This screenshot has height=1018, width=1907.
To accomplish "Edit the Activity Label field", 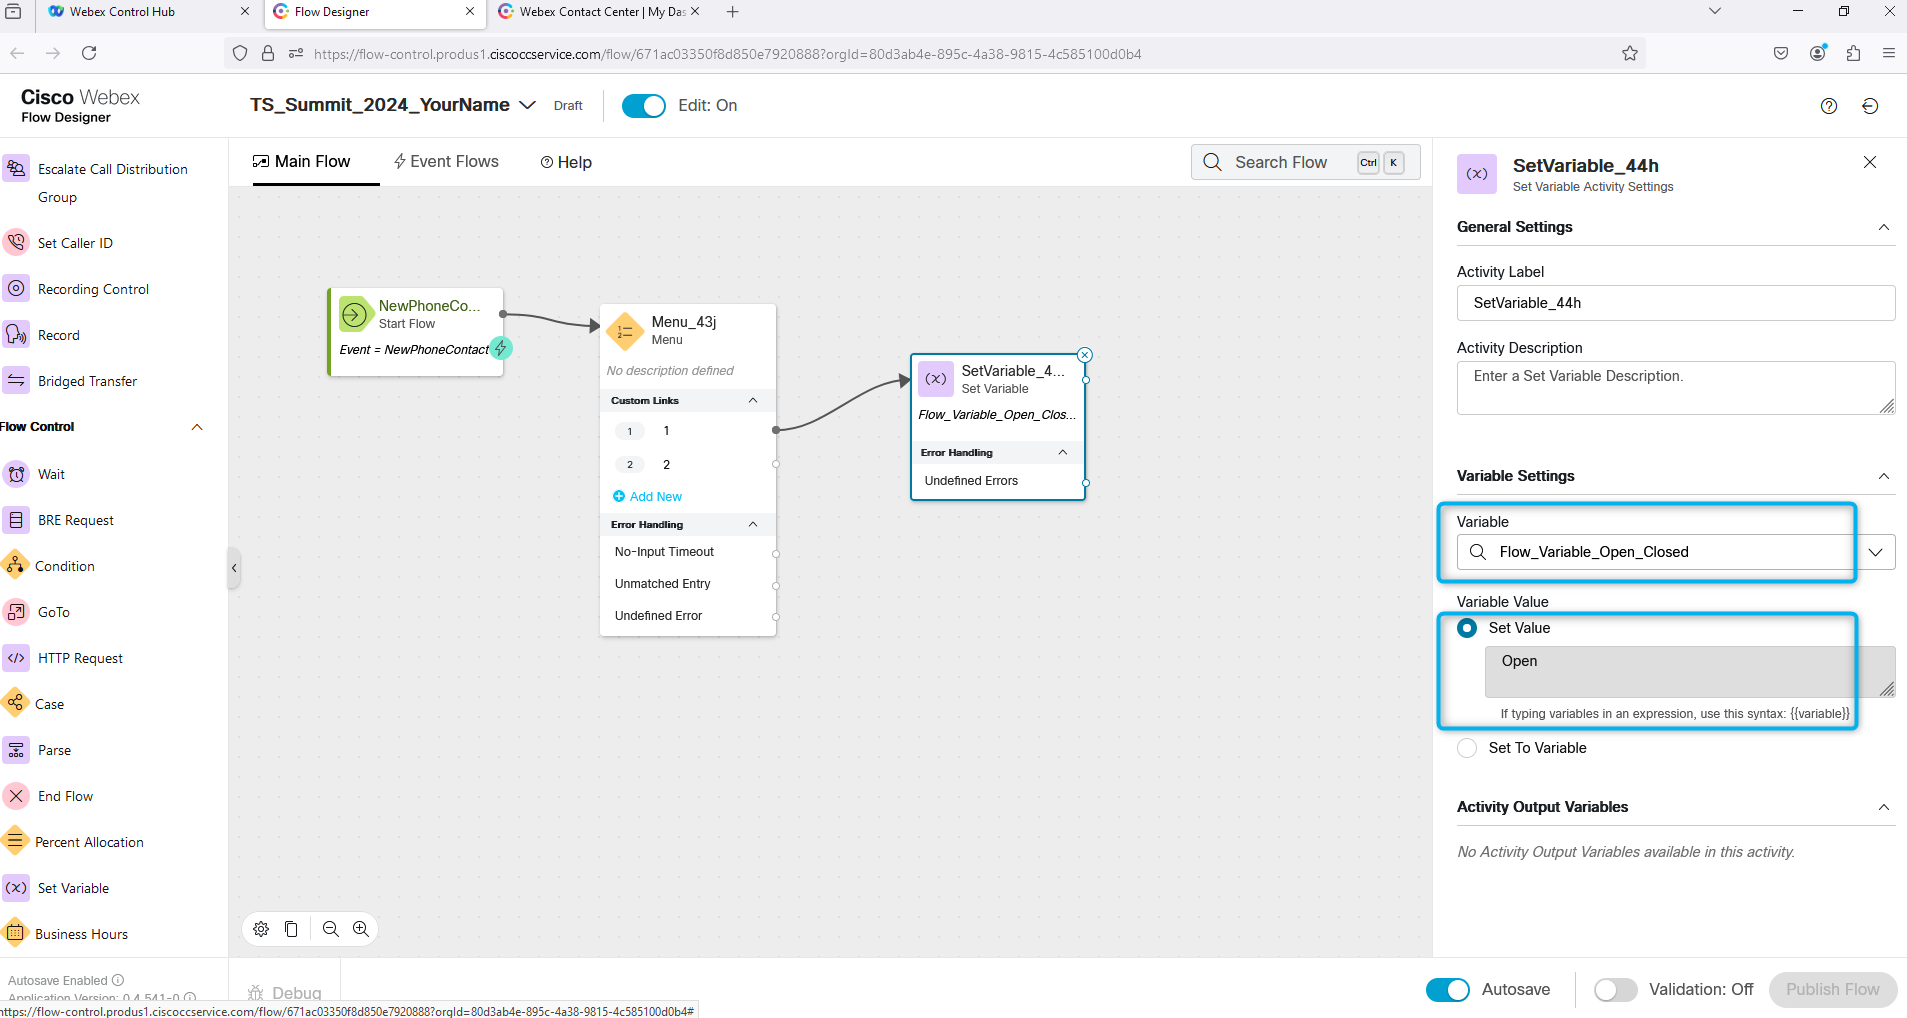I will click(1676, 303).
